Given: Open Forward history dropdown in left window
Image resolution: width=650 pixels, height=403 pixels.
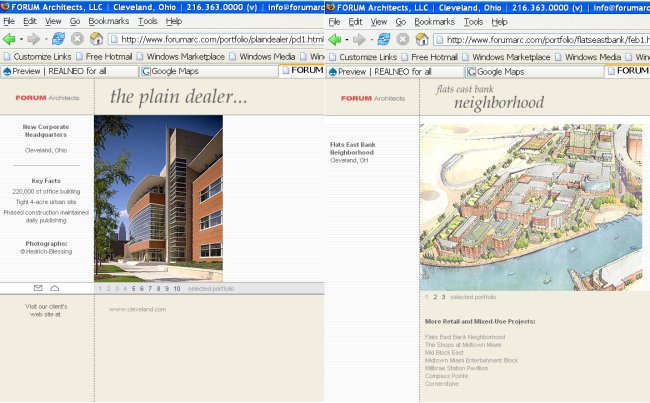Looking at the screenshot, I should point(46,40).
